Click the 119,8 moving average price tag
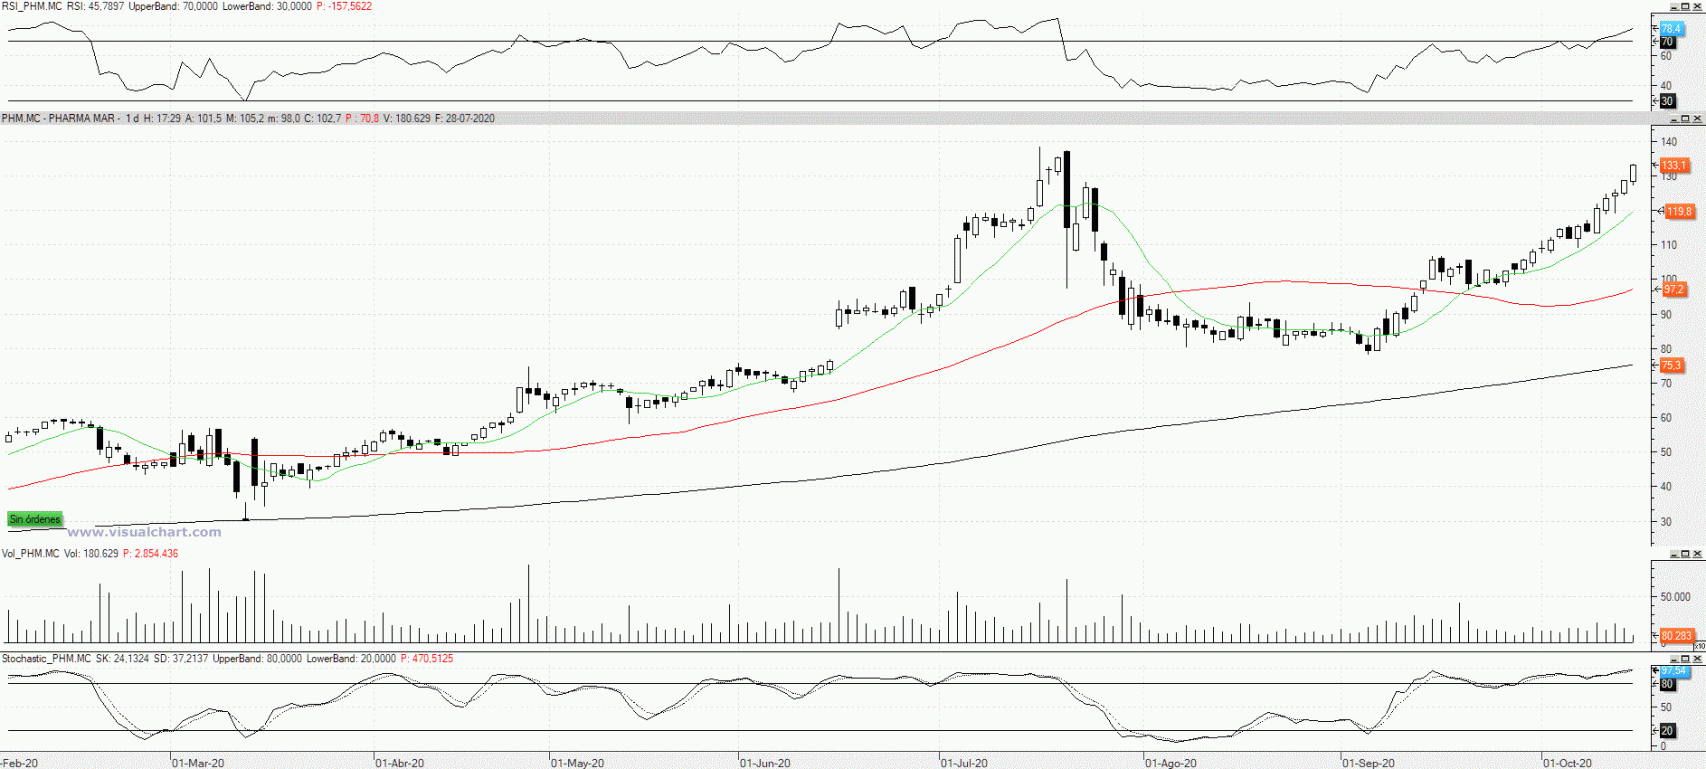Image resolution: width=1706 pixels, height=769 pixels. [1679, 212]
